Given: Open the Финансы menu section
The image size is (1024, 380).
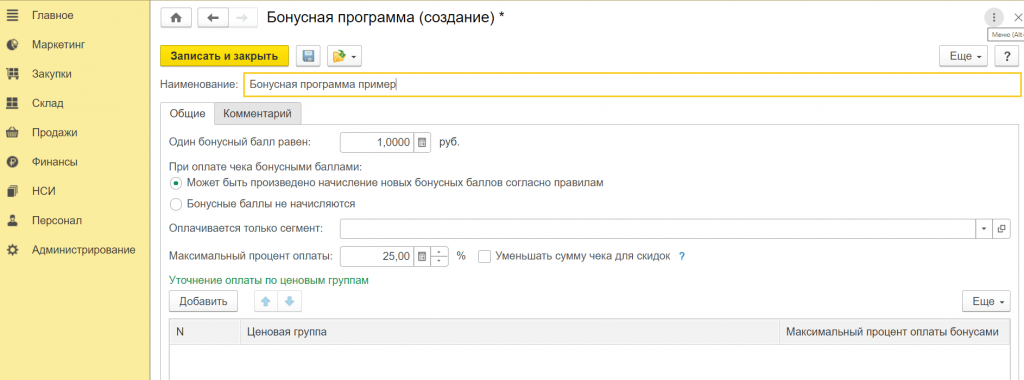Looking at the screenshot, I should click(x=55, y=162).
